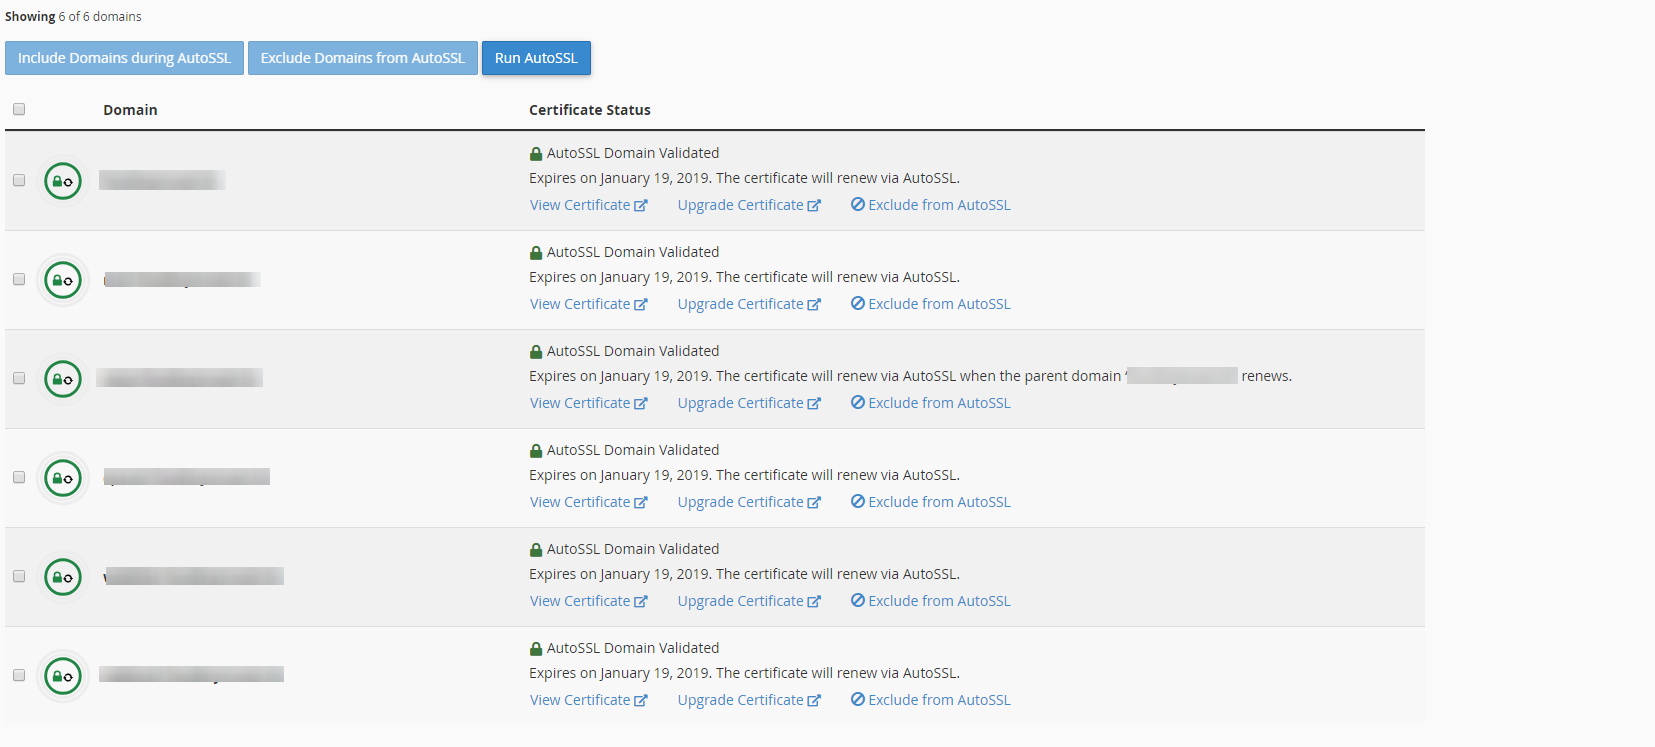Click the green AutoSSL lock icon in third row
The width and height of the screenshot is (1655, 747).
[x=63, y=379]
